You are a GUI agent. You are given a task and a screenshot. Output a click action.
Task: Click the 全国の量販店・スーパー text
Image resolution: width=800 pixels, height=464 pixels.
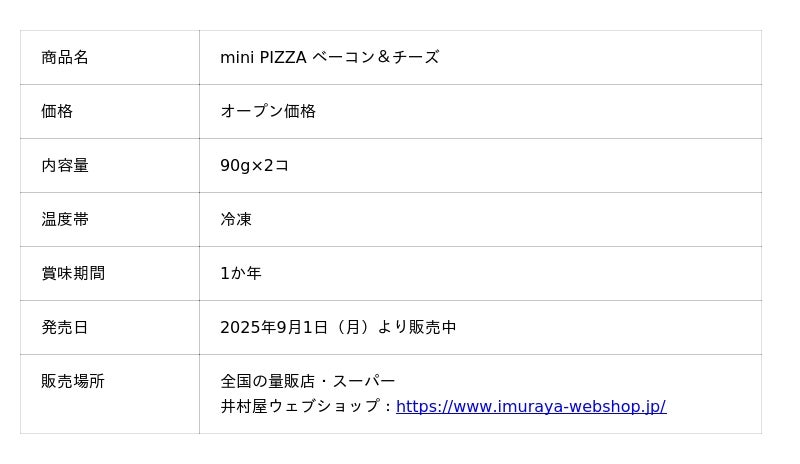click(308, 381)
